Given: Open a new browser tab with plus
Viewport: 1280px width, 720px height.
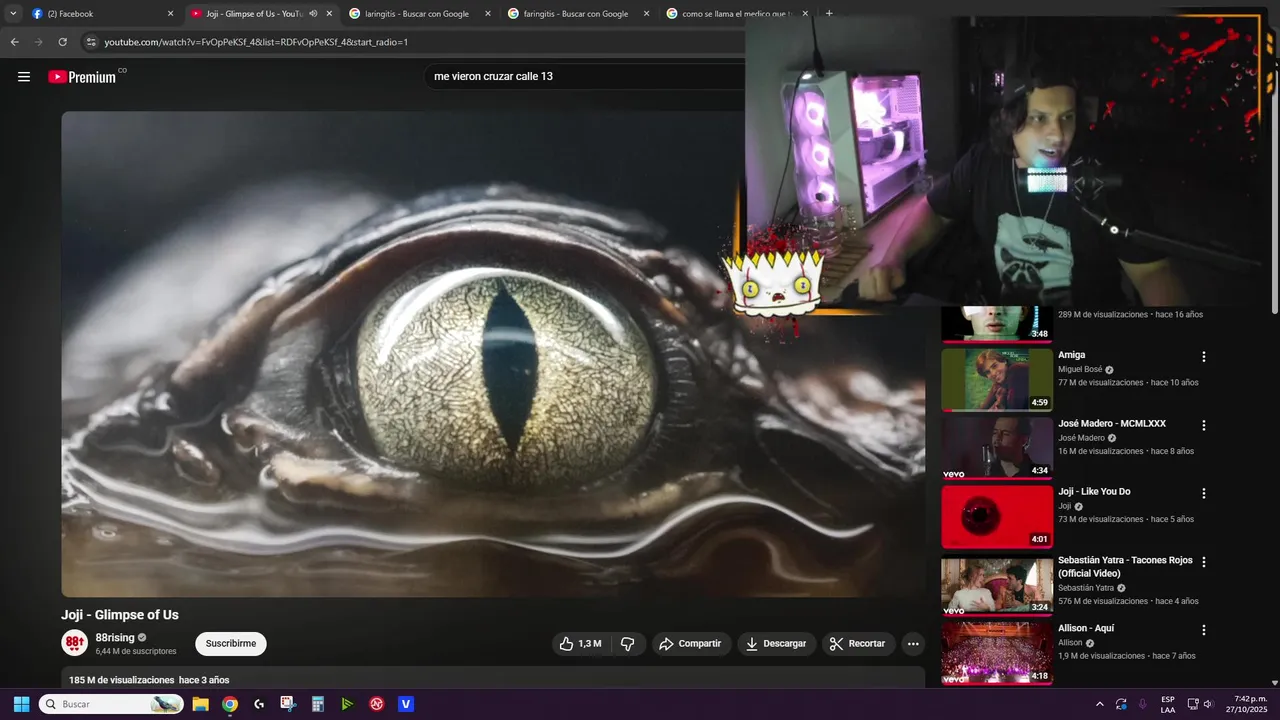Looking at the screenshot, I should (x=829, y=14).
